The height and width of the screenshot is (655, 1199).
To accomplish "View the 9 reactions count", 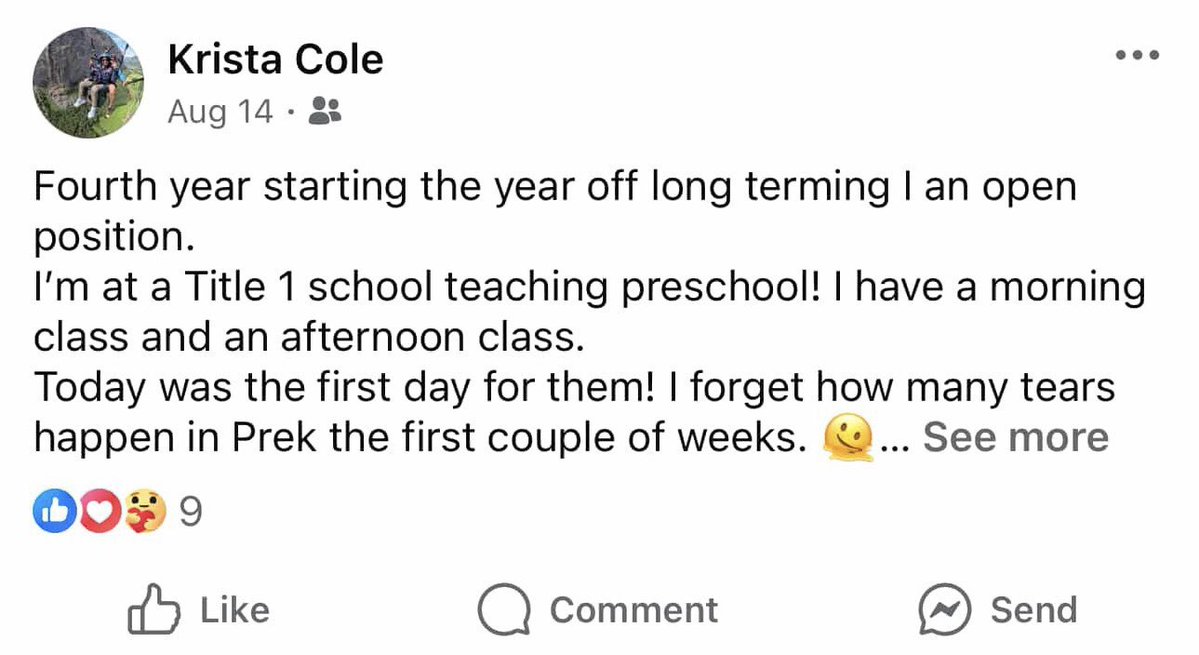I will pos(190,513).
